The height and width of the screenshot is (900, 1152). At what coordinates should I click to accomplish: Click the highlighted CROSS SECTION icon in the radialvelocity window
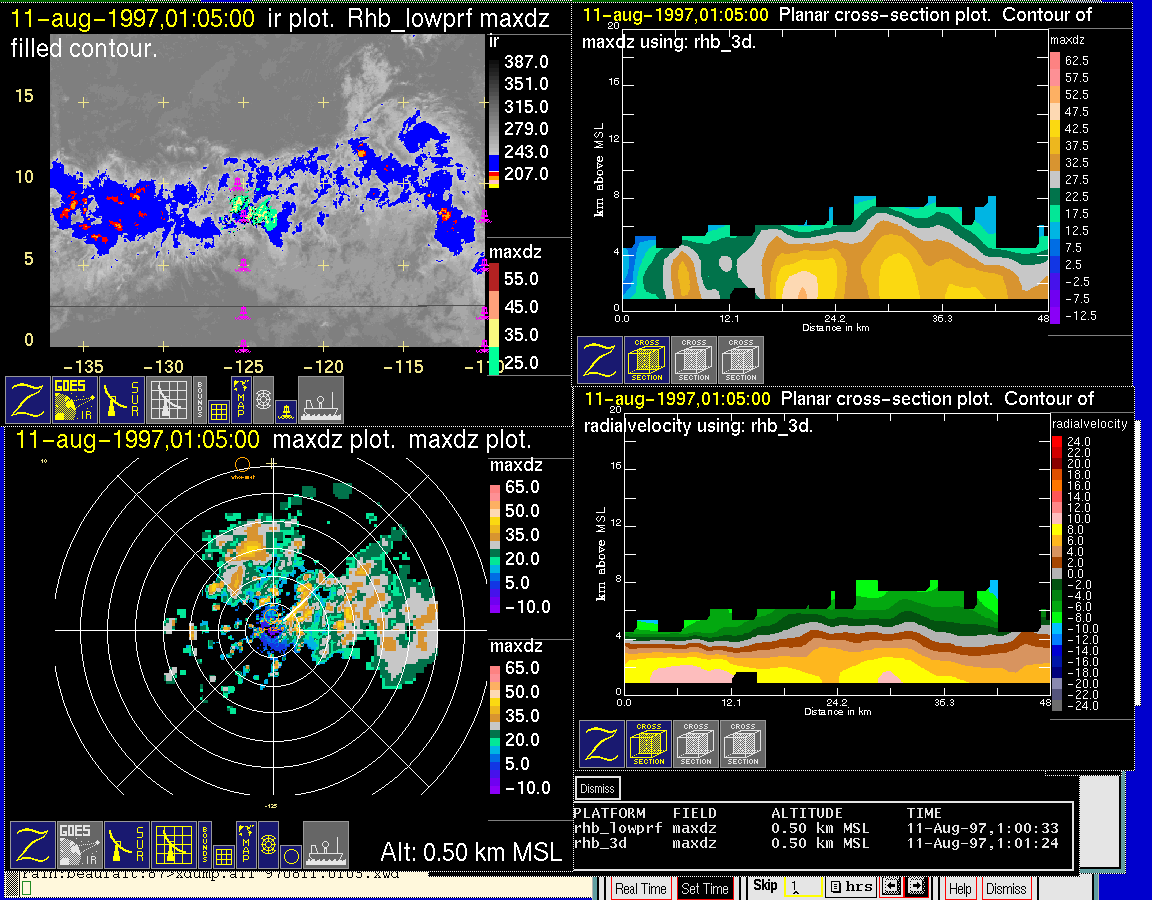pos(649,744)
